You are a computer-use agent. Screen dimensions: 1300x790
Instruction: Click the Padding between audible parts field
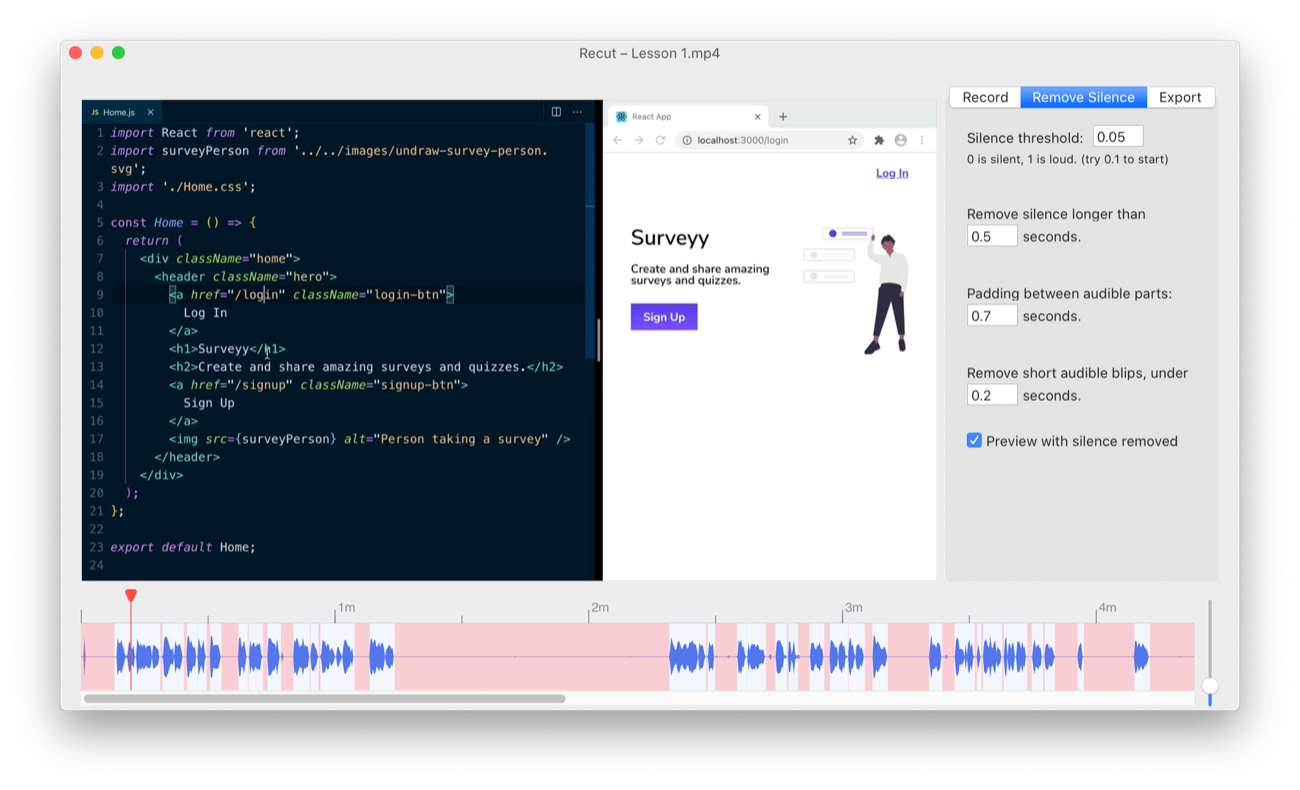(x=992, y=316)
